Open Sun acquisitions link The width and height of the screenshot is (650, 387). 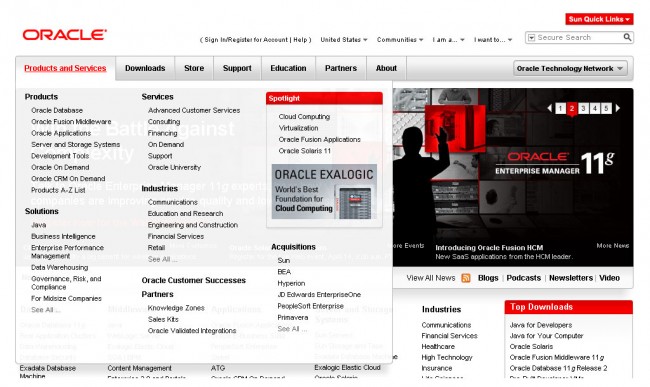tap(284, 261)
